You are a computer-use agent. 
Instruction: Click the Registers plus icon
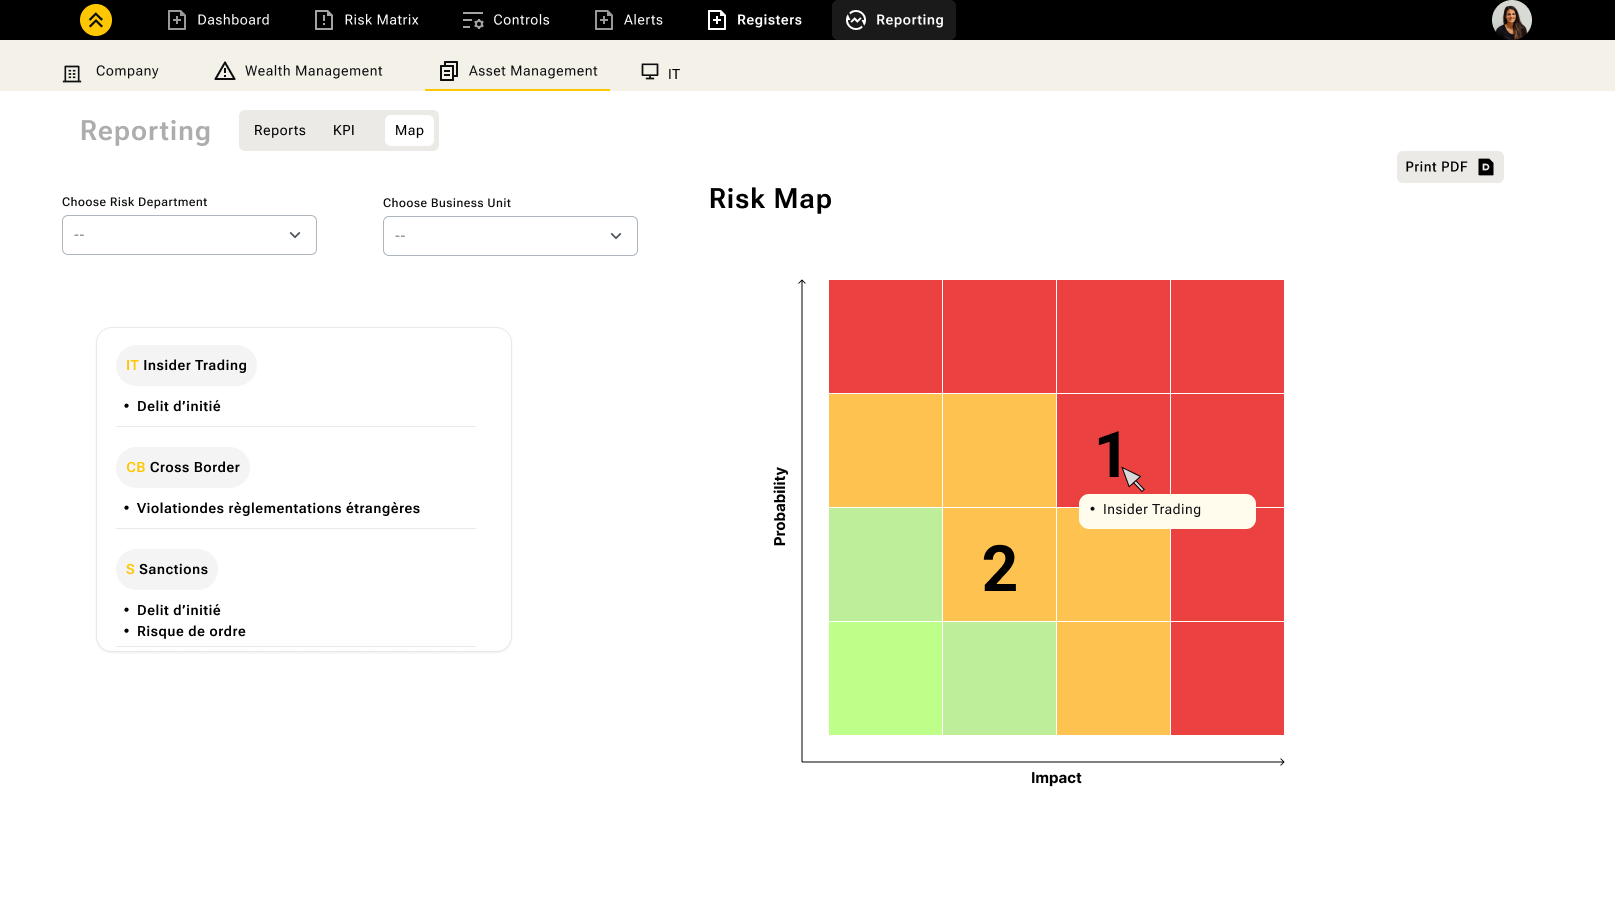point(717,20)
